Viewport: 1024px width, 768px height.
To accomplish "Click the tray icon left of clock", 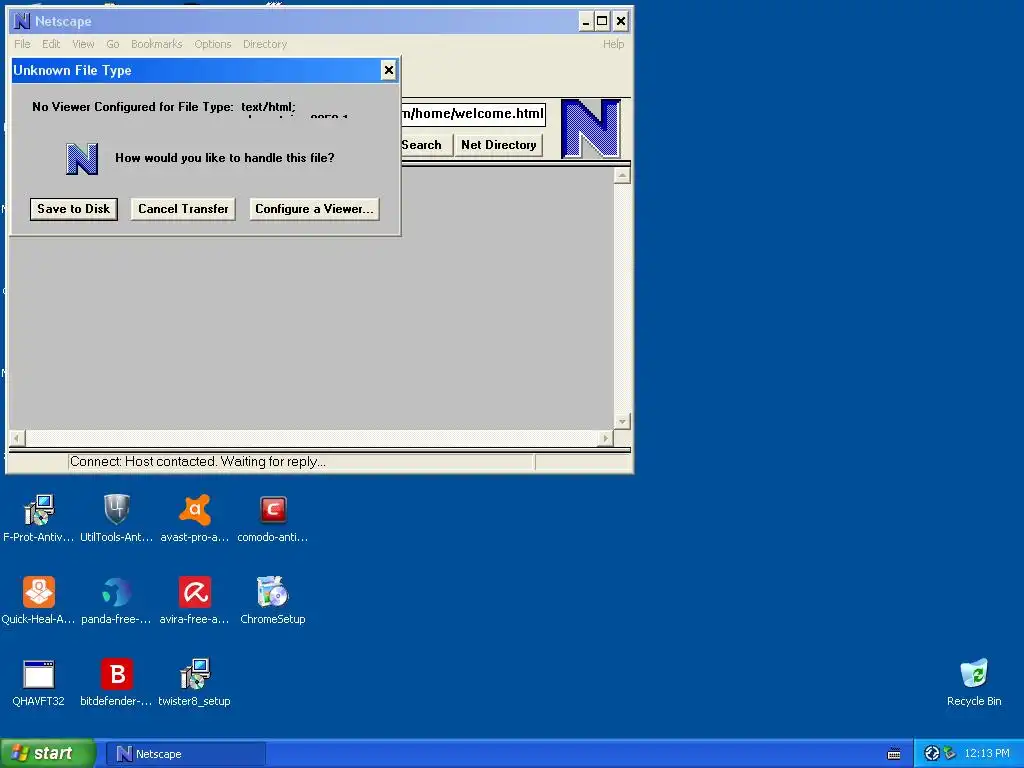I will 950,754.
